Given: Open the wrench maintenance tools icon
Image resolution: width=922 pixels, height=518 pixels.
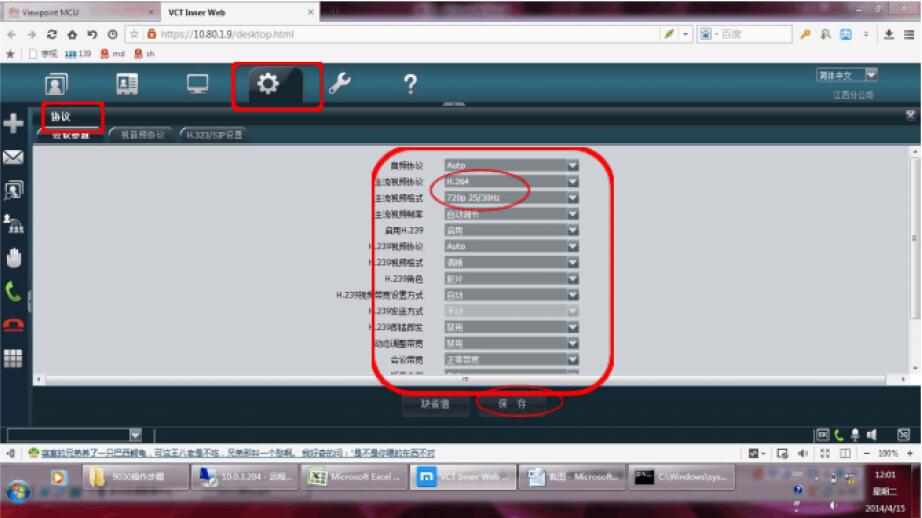Looking at the screenshot, I should pos(339,85).
